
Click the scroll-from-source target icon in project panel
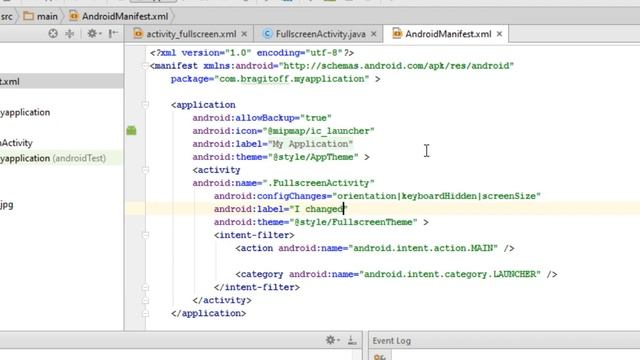(x=53, y=33)
